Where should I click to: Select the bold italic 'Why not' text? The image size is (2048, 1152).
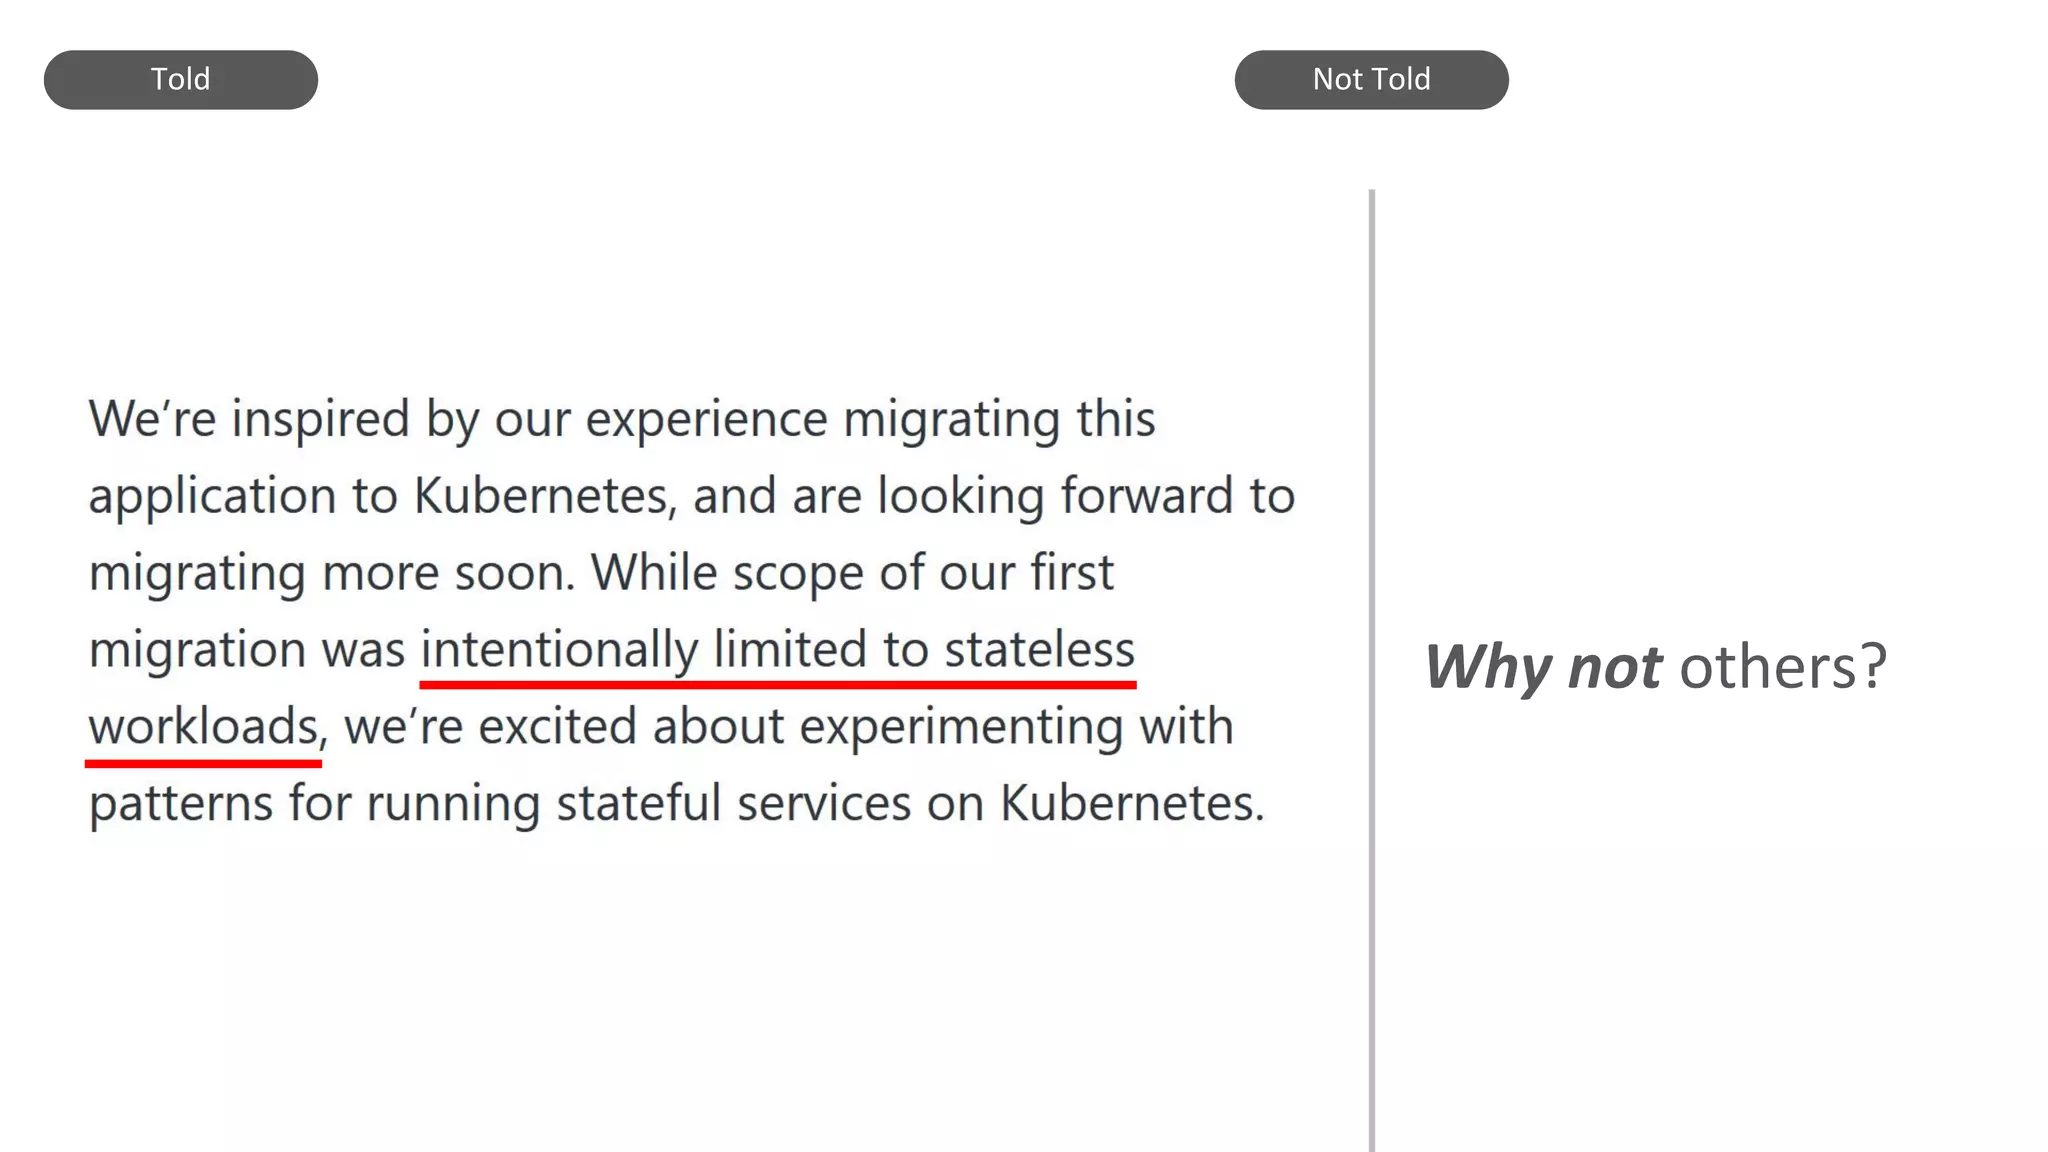1543,667
